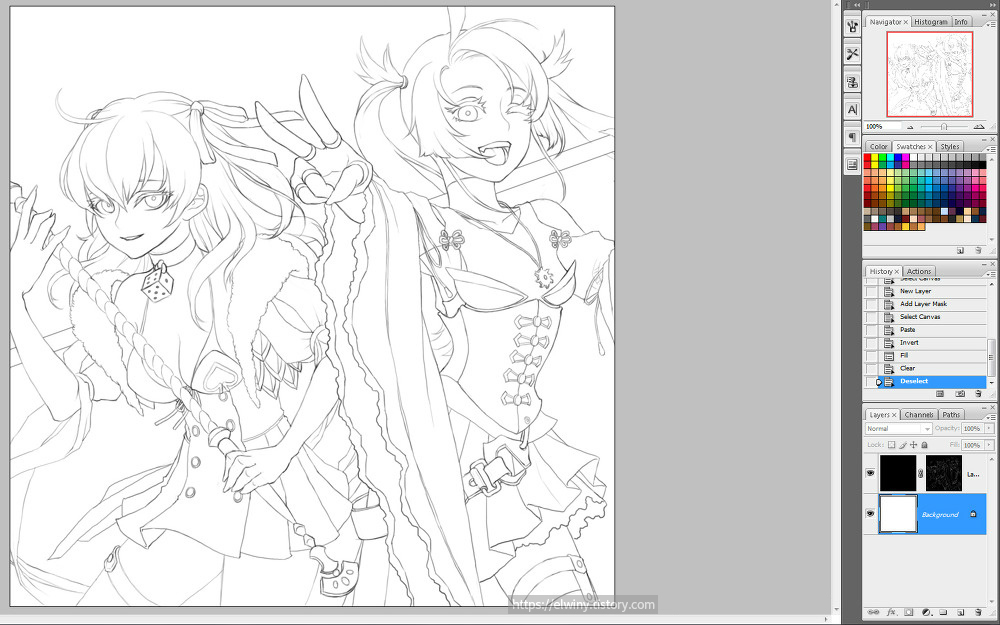
Task: Open the Brushes panel from the dock
Action: coord(852,26)
